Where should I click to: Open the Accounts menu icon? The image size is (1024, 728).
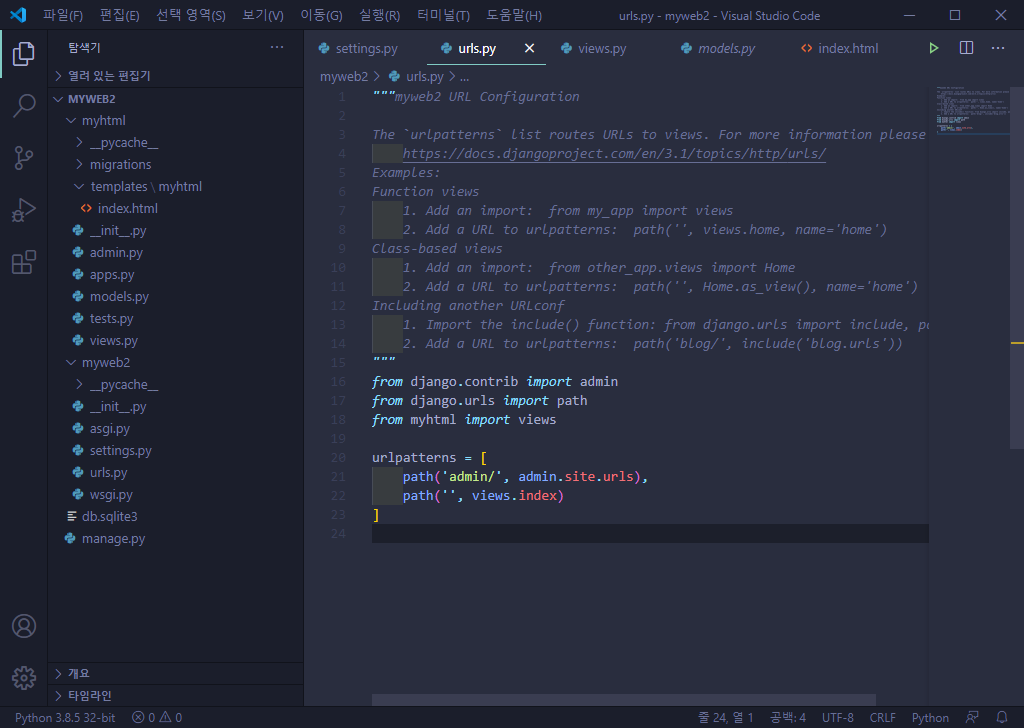point(24,626)
